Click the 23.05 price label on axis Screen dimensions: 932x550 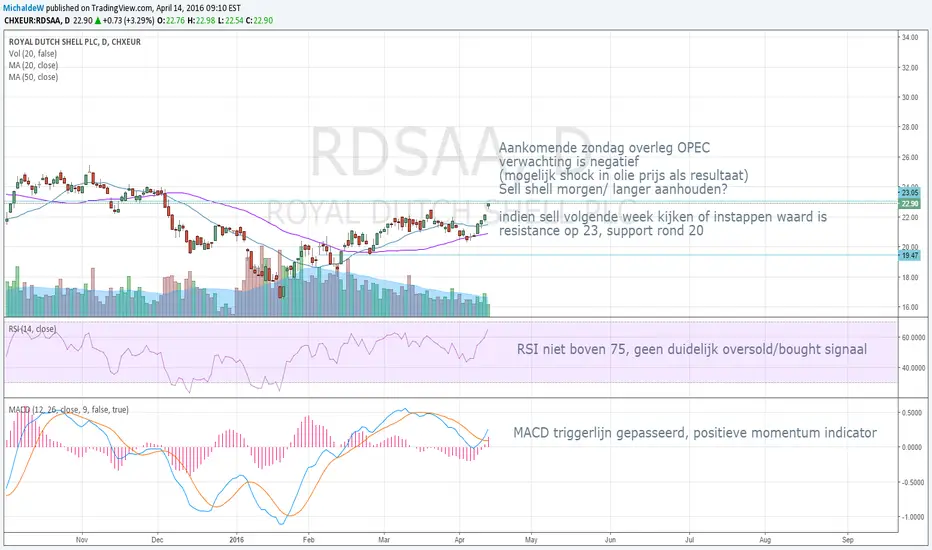(x=909, y=193)
